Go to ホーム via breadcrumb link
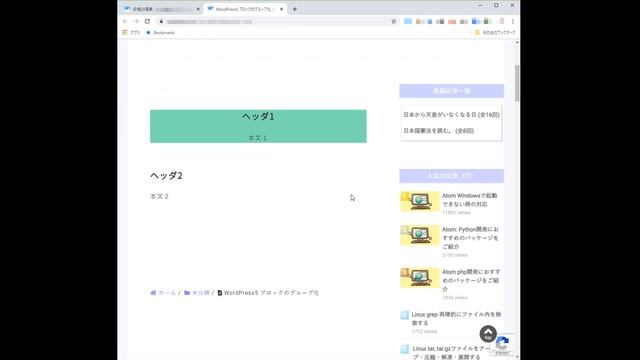Viewport: 640px width, 360px height. coord(167,293)
